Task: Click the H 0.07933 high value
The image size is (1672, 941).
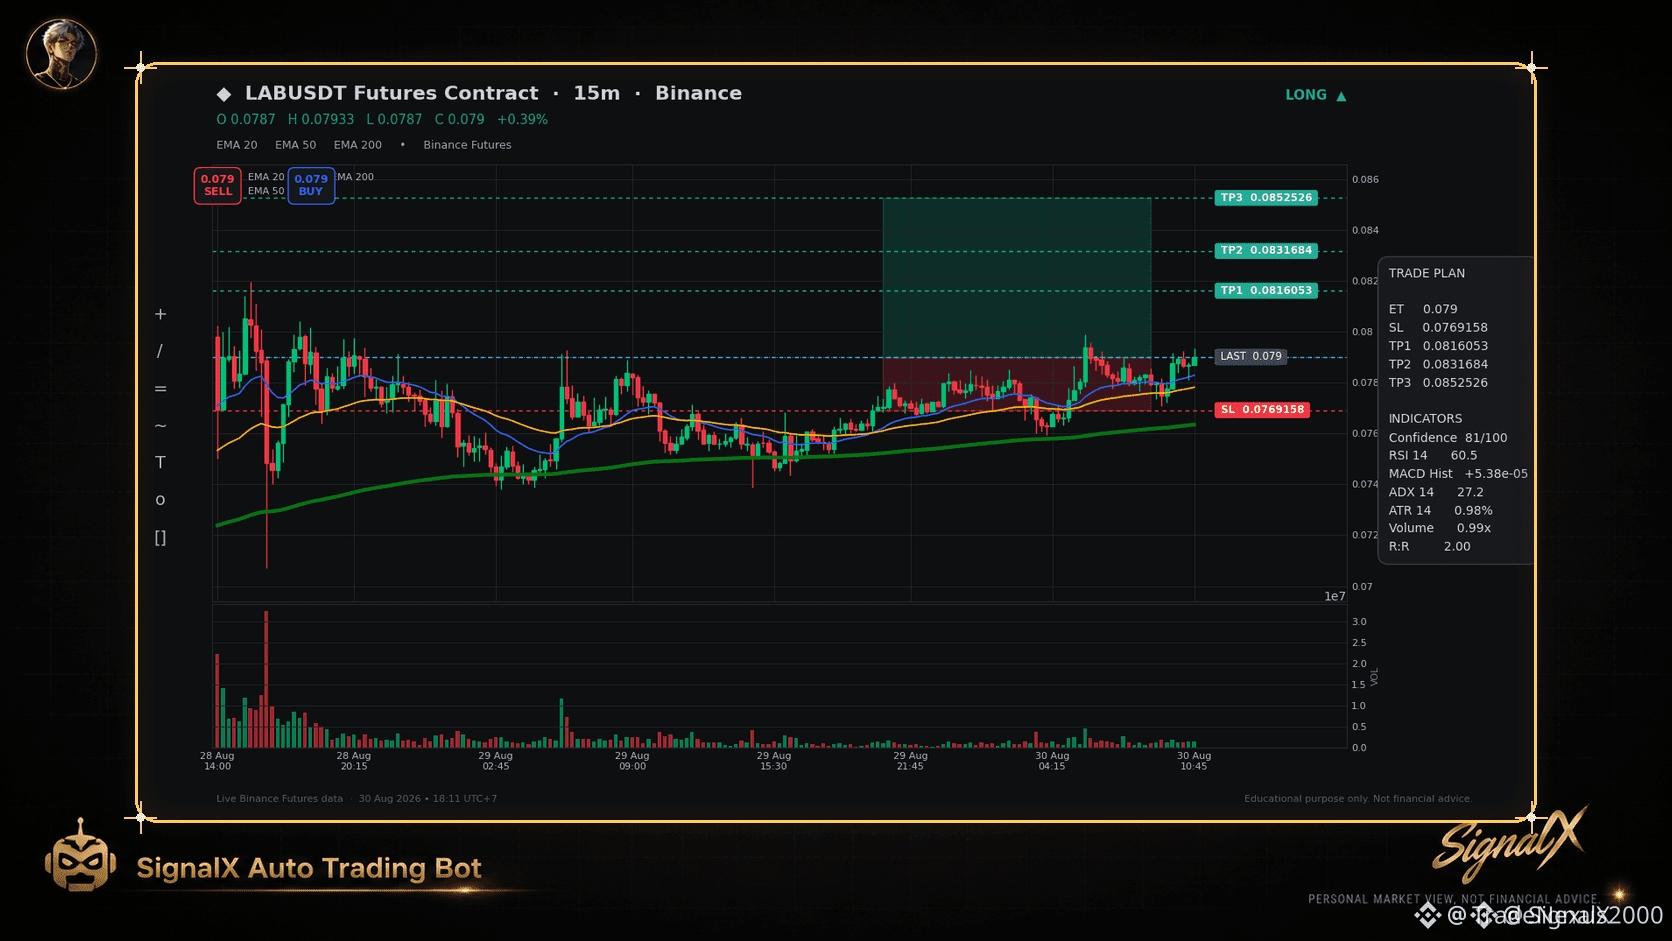Action: (321, 119)
